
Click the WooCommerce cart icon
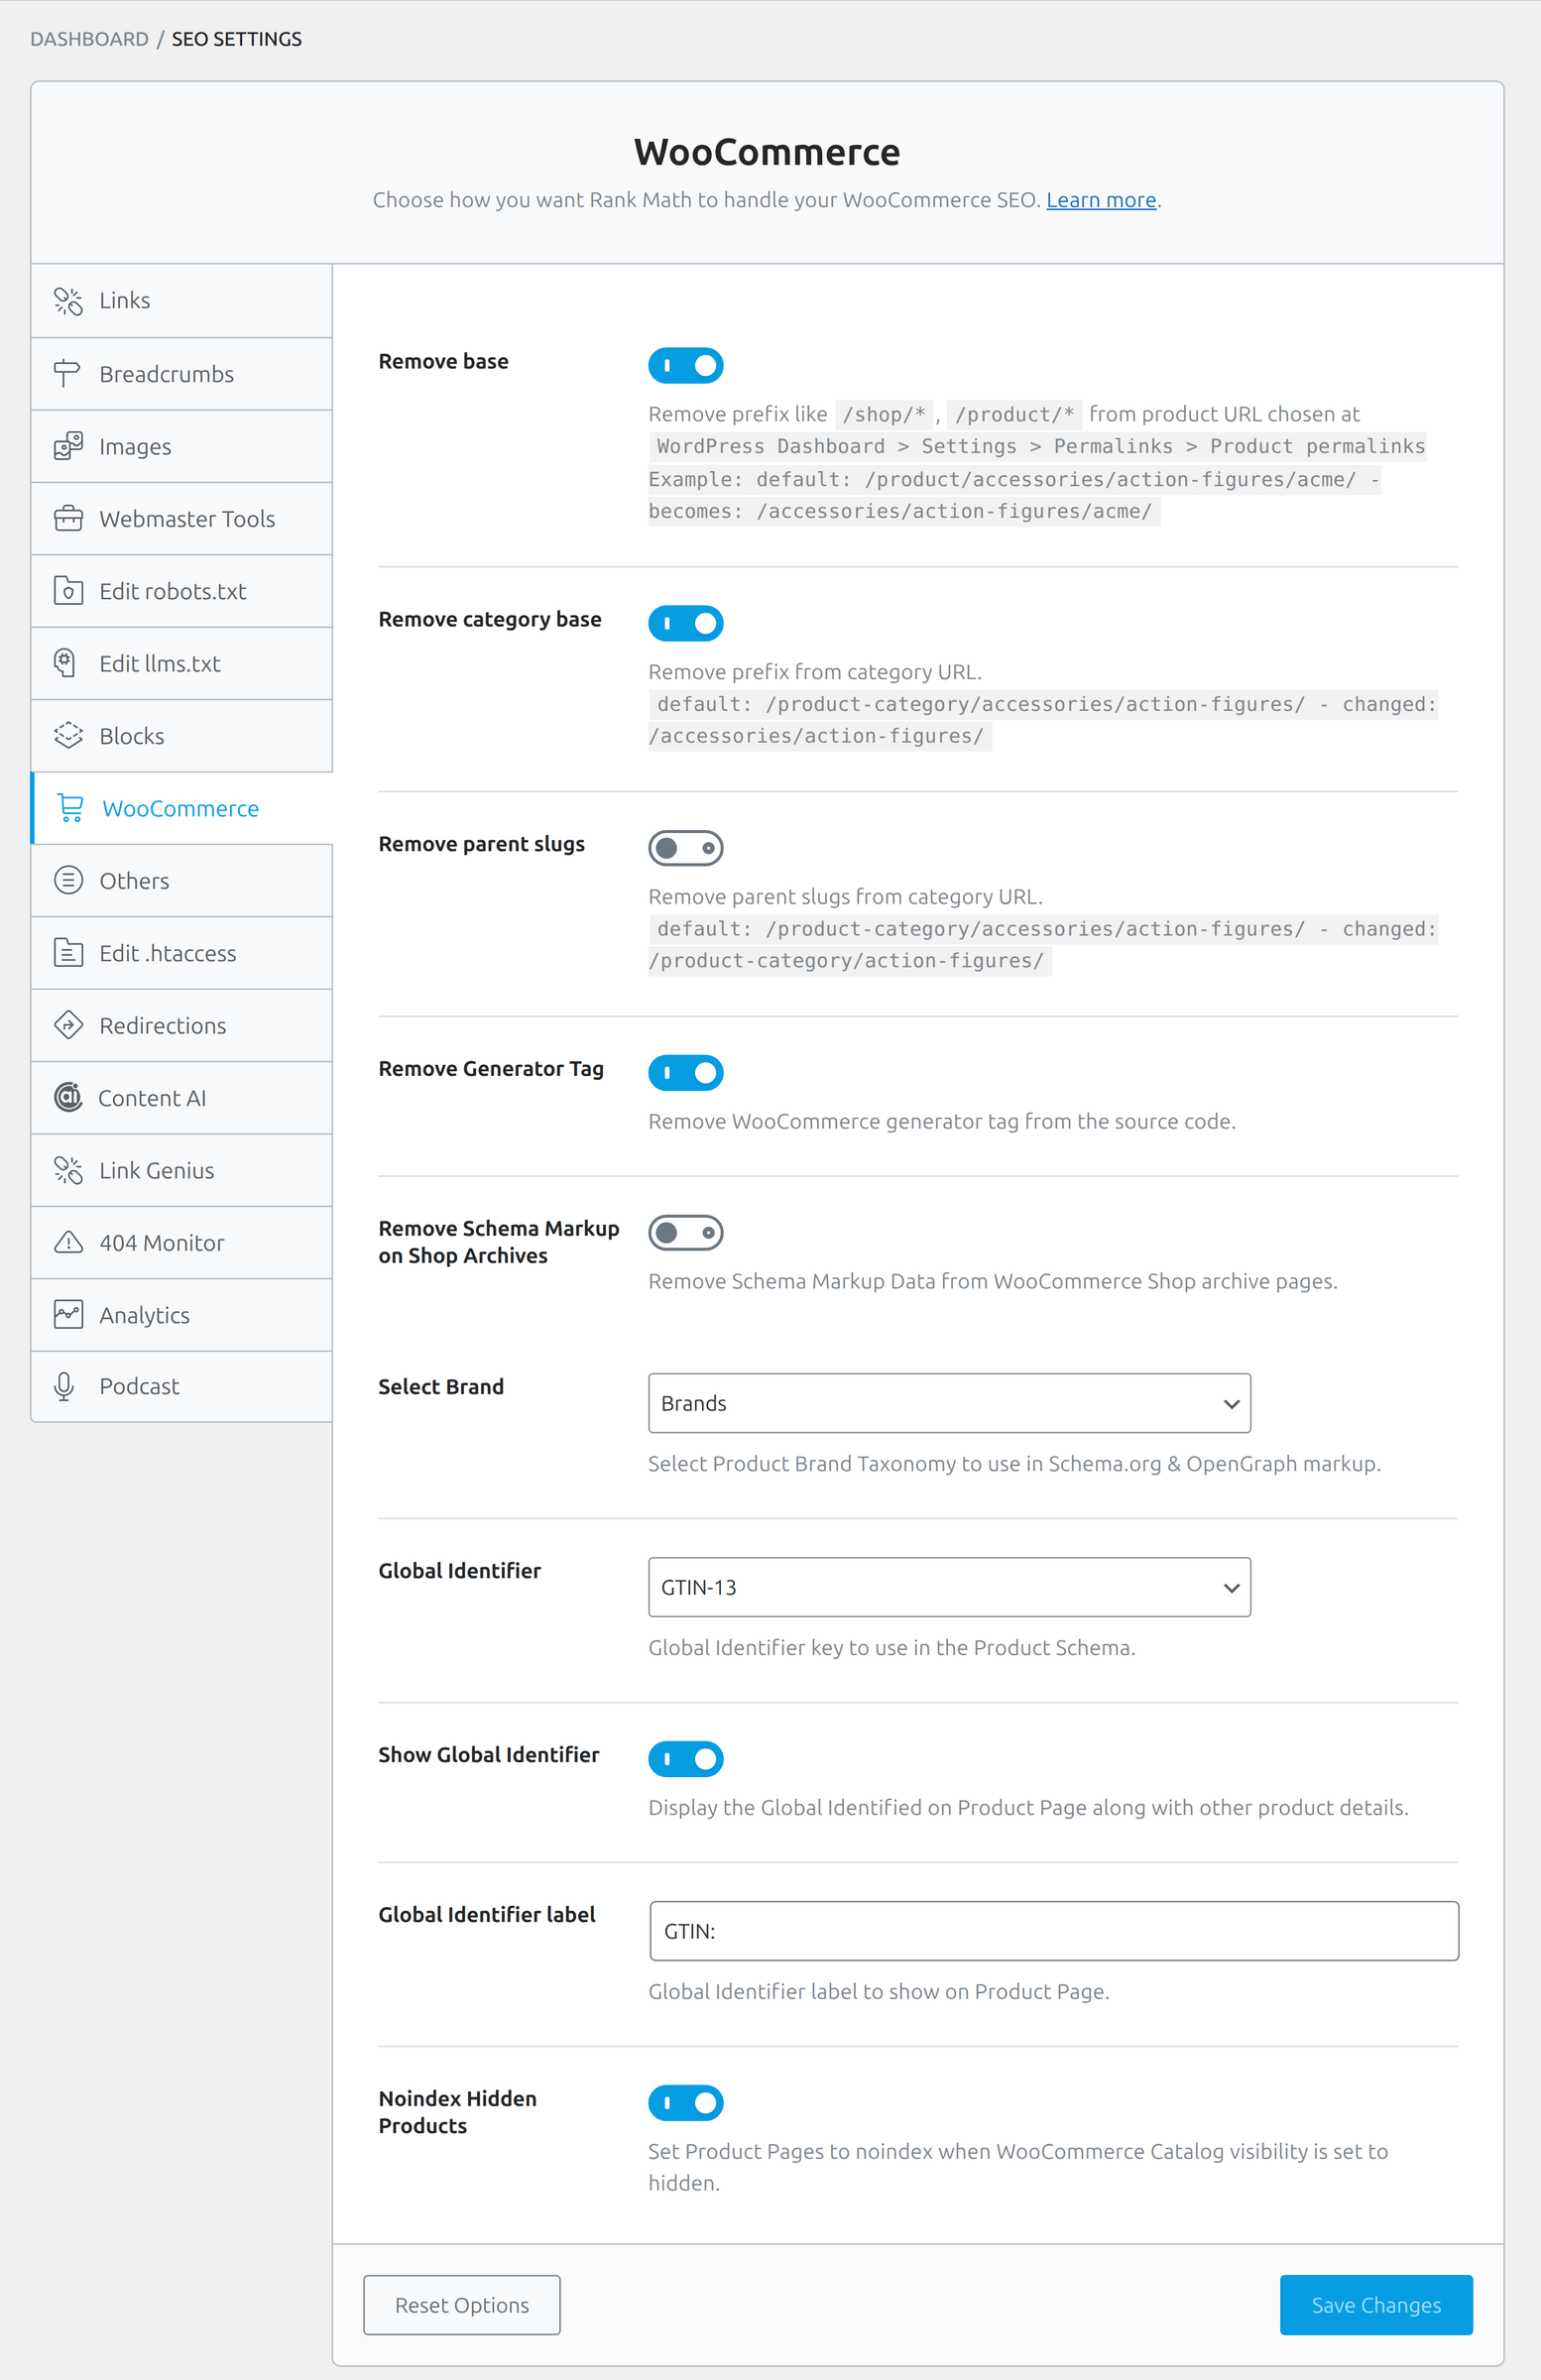[x=71, y=808]
